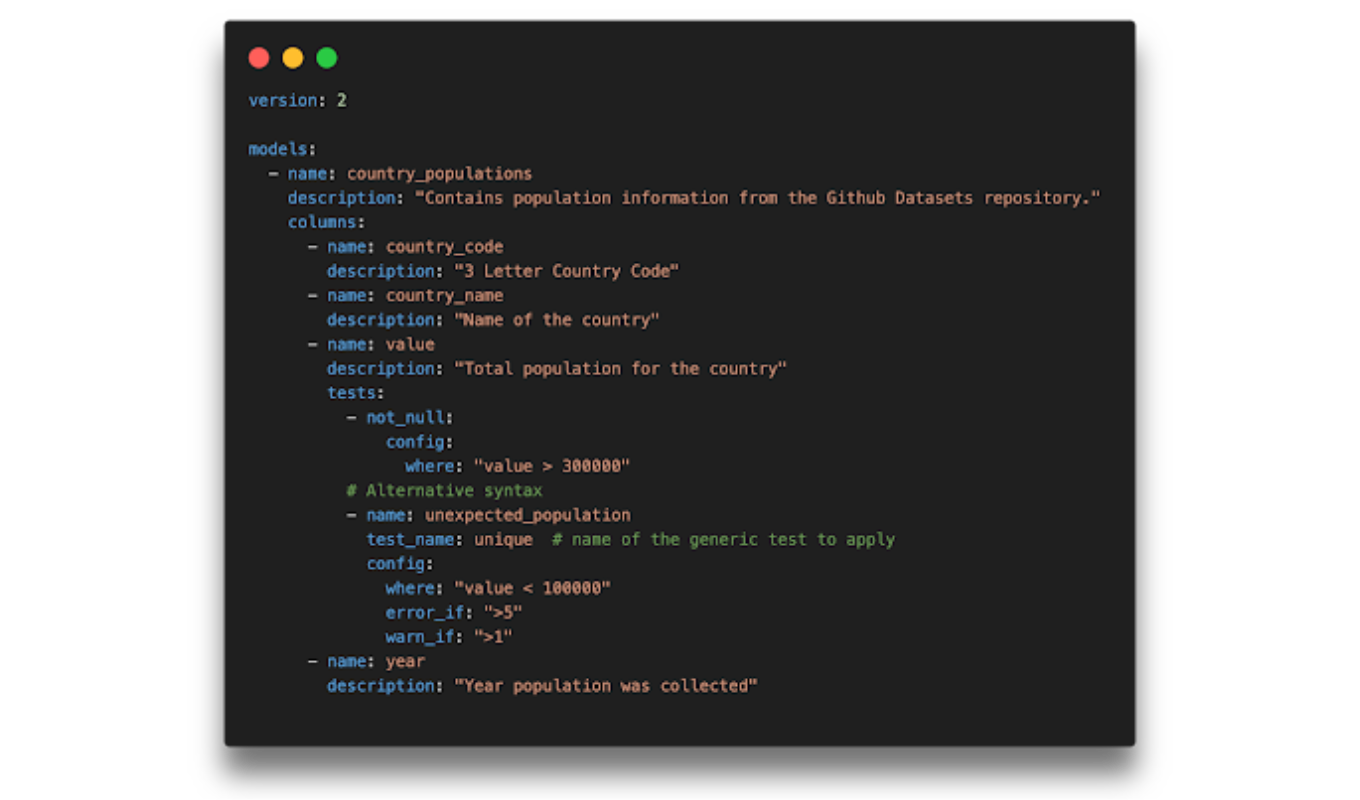
Task: Click the warn_if ">1" value
Action: click(493, 637)
